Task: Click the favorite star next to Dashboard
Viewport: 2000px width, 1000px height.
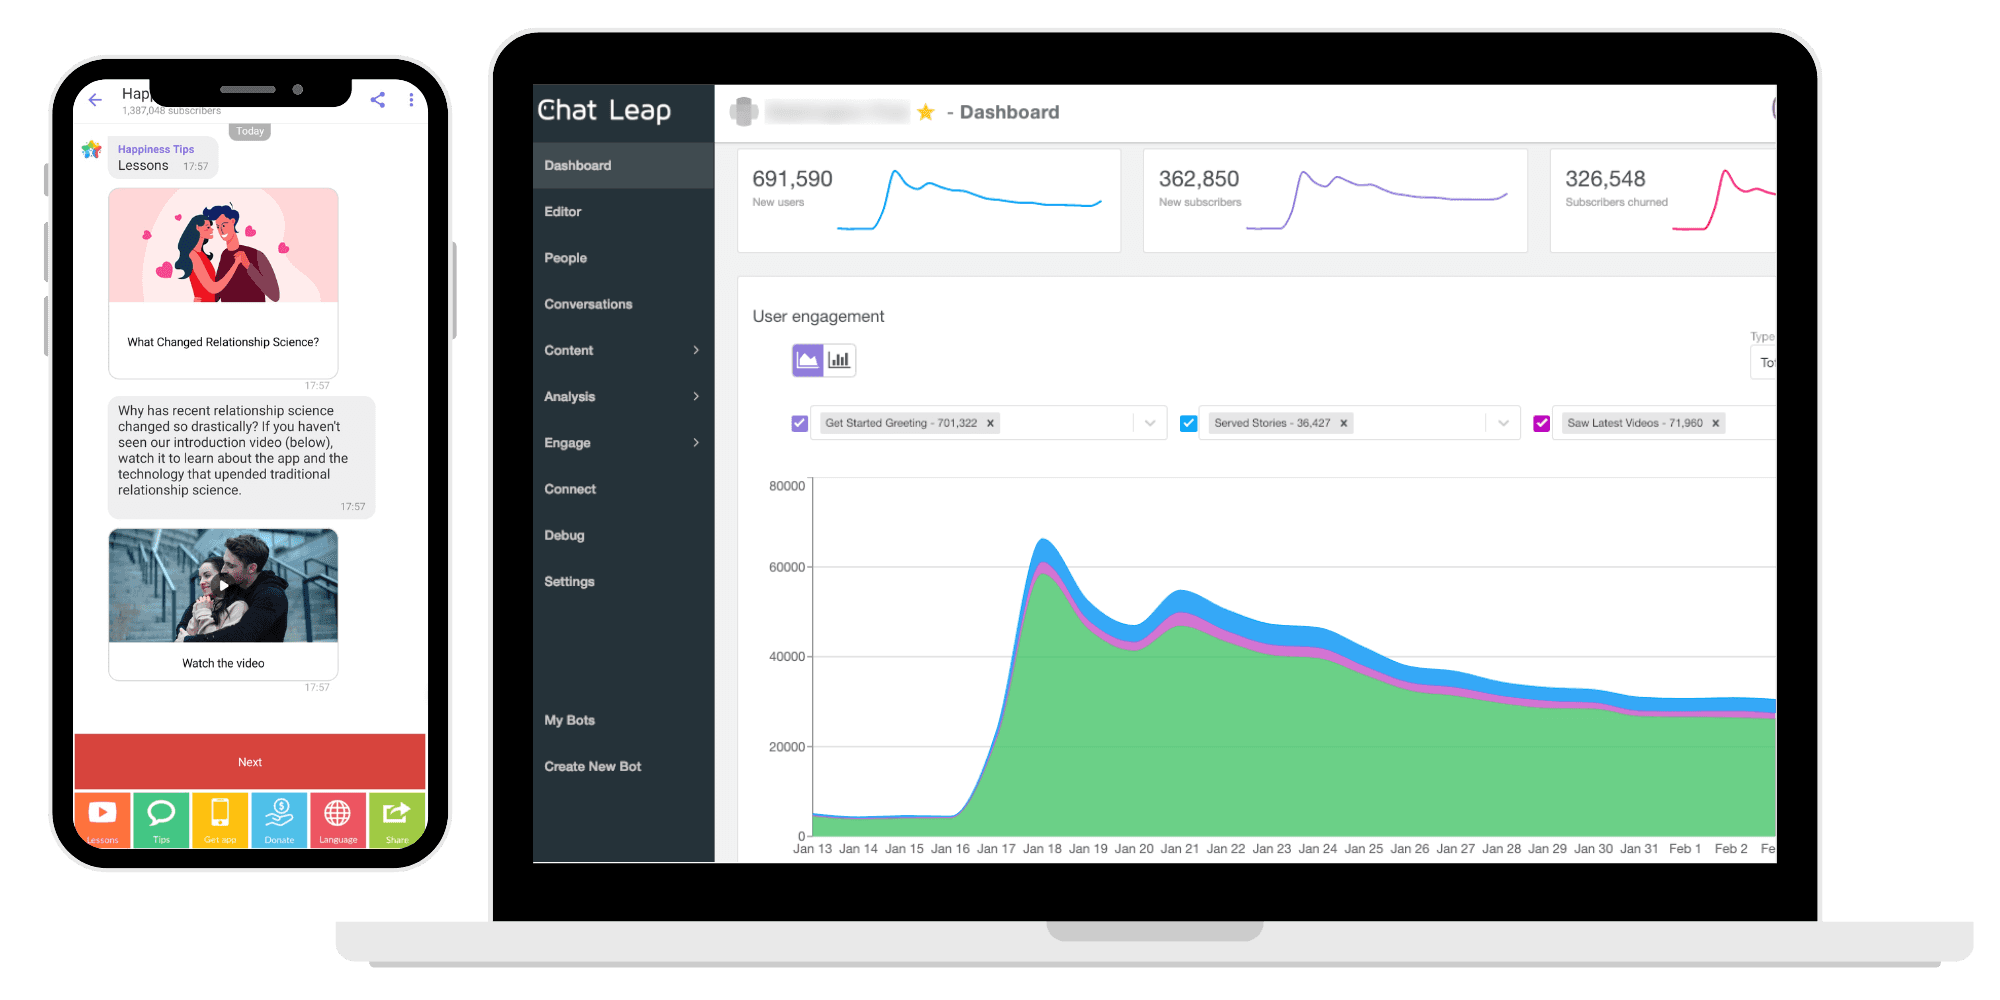Action: pyautogui.click(x=926, y=112)
